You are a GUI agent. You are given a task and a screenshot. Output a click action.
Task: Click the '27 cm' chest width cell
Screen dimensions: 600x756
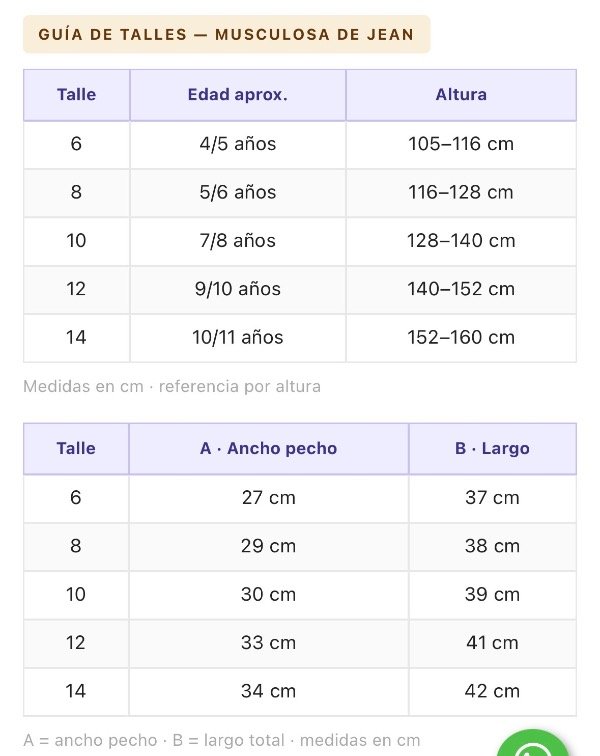click(x=269, y=499)
